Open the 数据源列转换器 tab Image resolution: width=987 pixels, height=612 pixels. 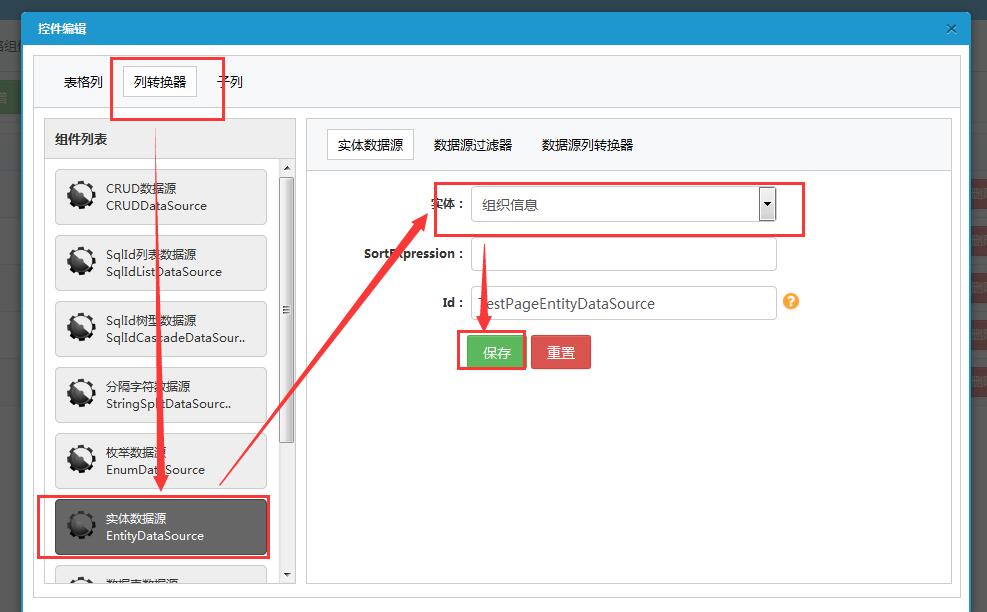pyautogui.click(x=587, y=145)
